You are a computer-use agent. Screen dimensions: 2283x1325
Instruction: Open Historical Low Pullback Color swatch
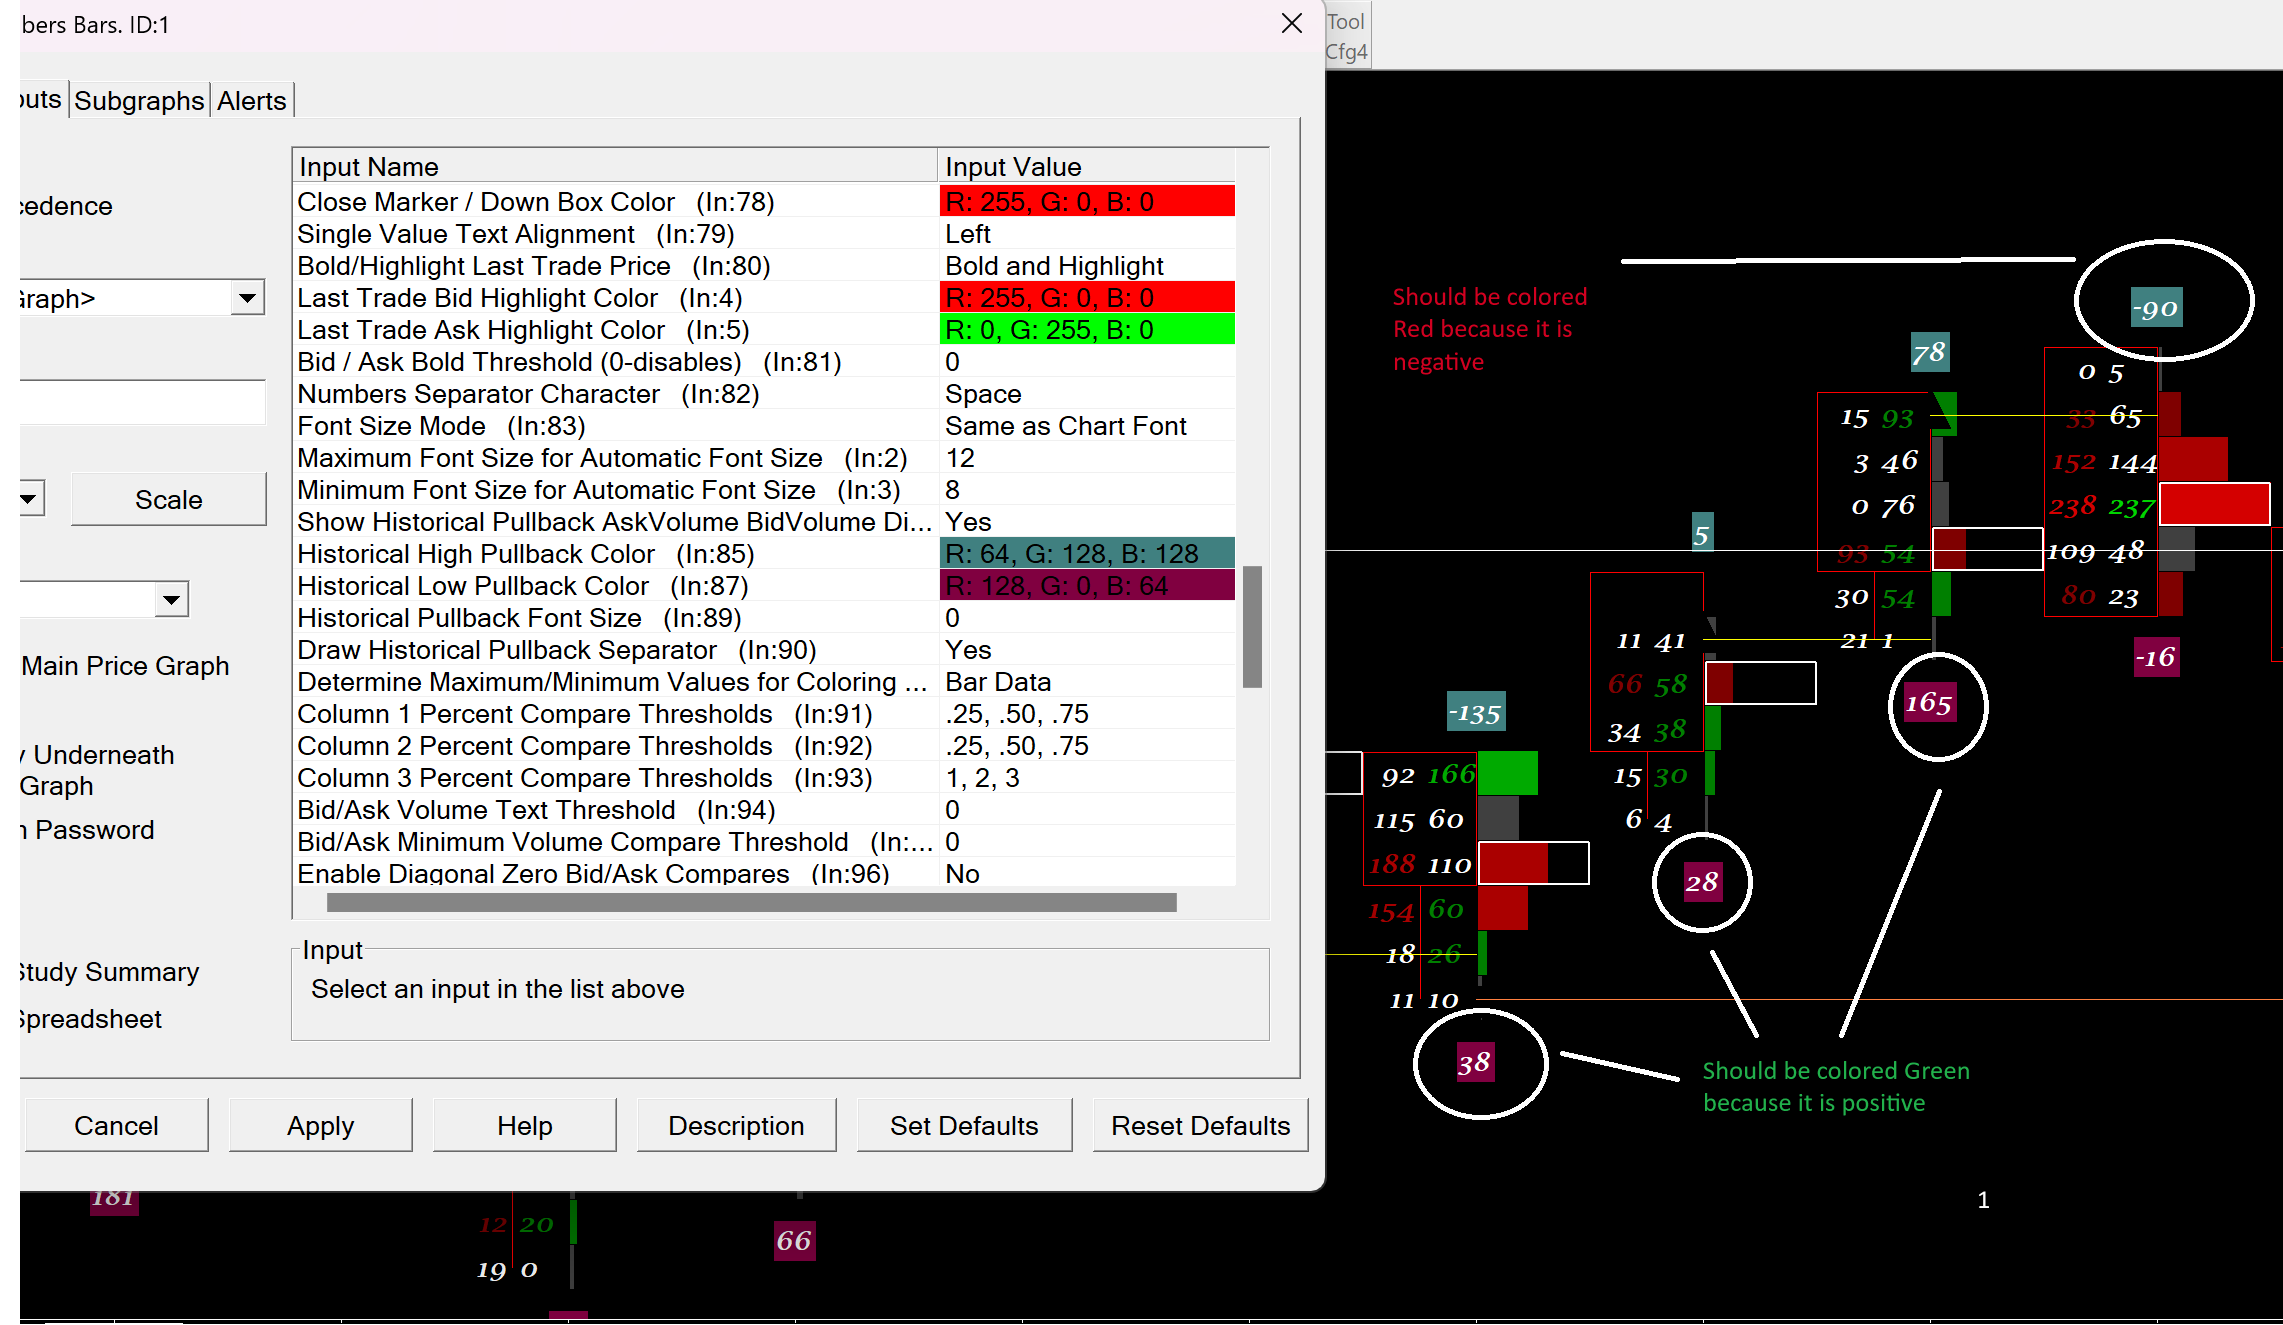coord(1086,586)
